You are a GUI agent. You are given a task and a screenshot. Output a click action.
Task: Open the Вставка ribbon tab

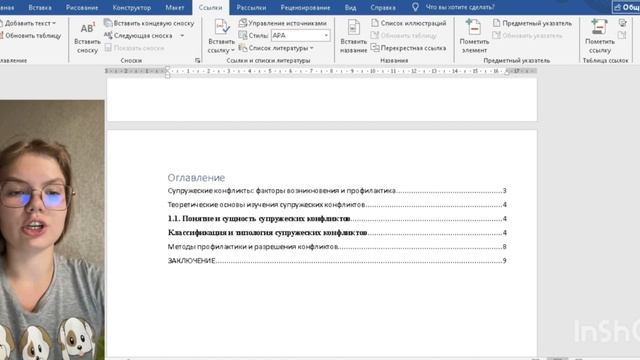click(40, 7)
